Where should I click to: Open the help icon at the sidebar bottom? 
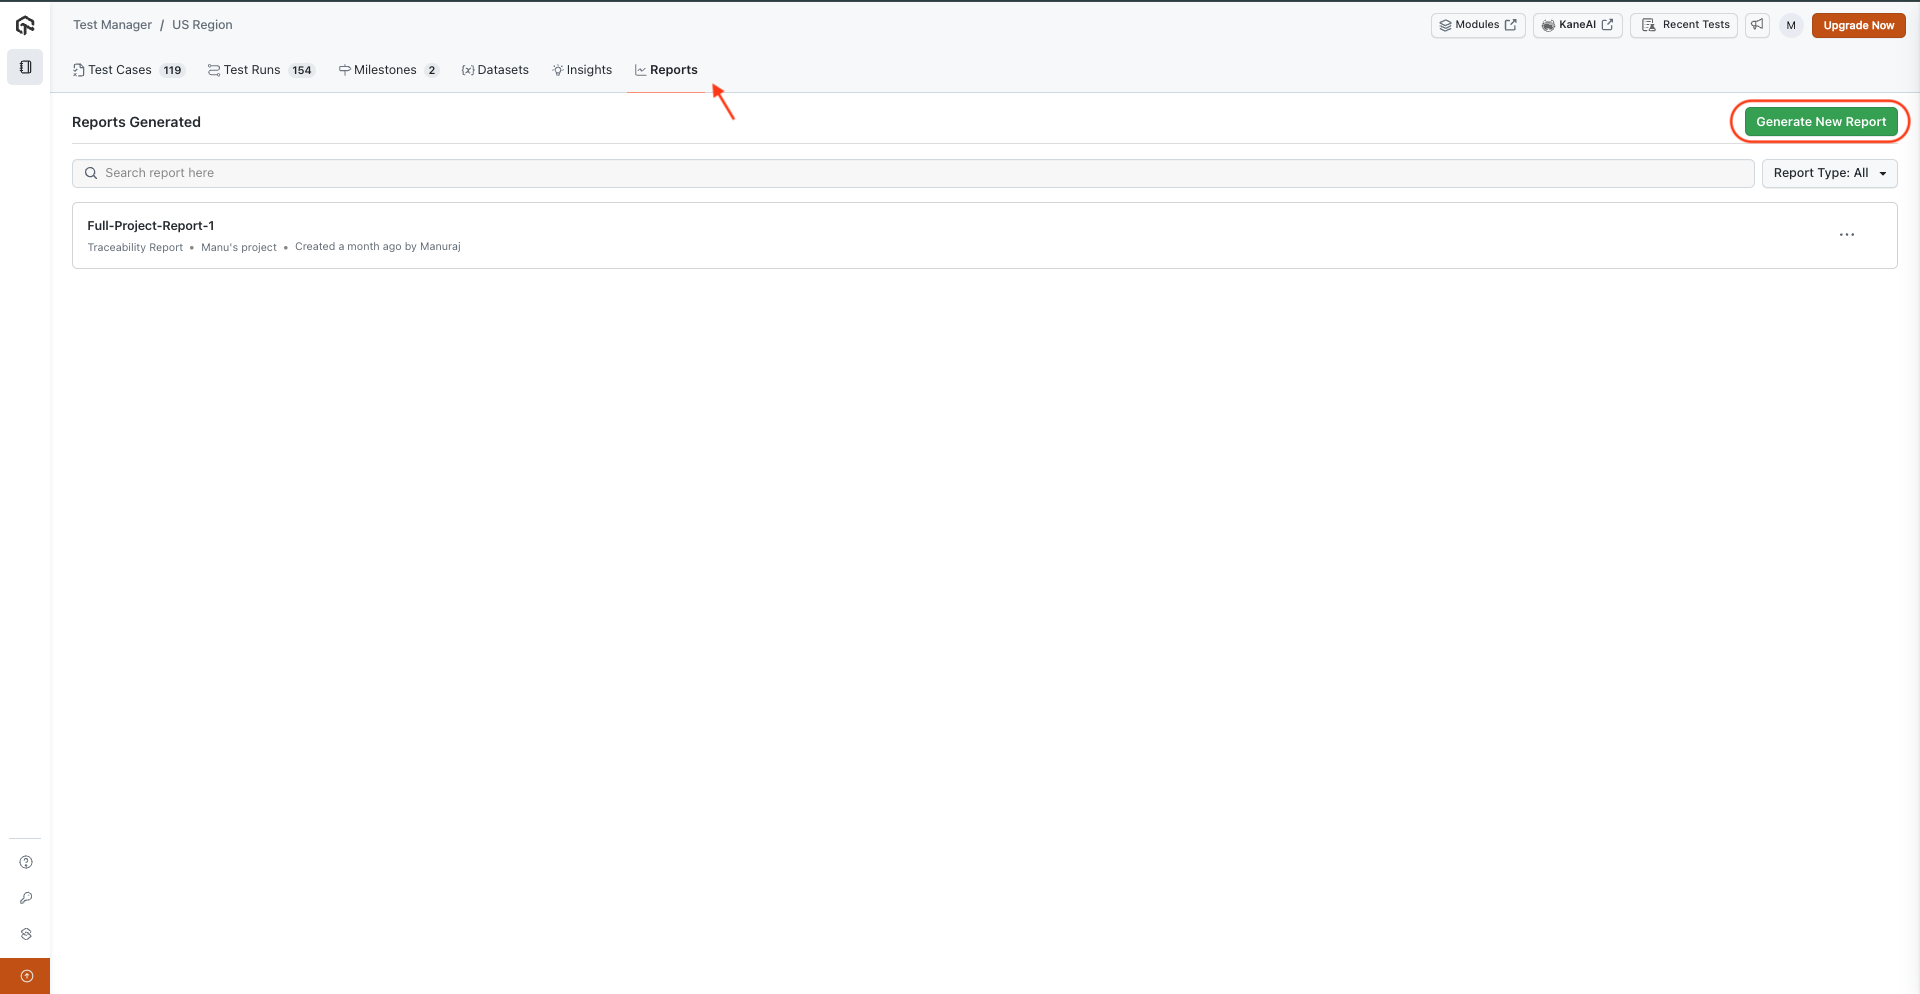tap(25, 861)
